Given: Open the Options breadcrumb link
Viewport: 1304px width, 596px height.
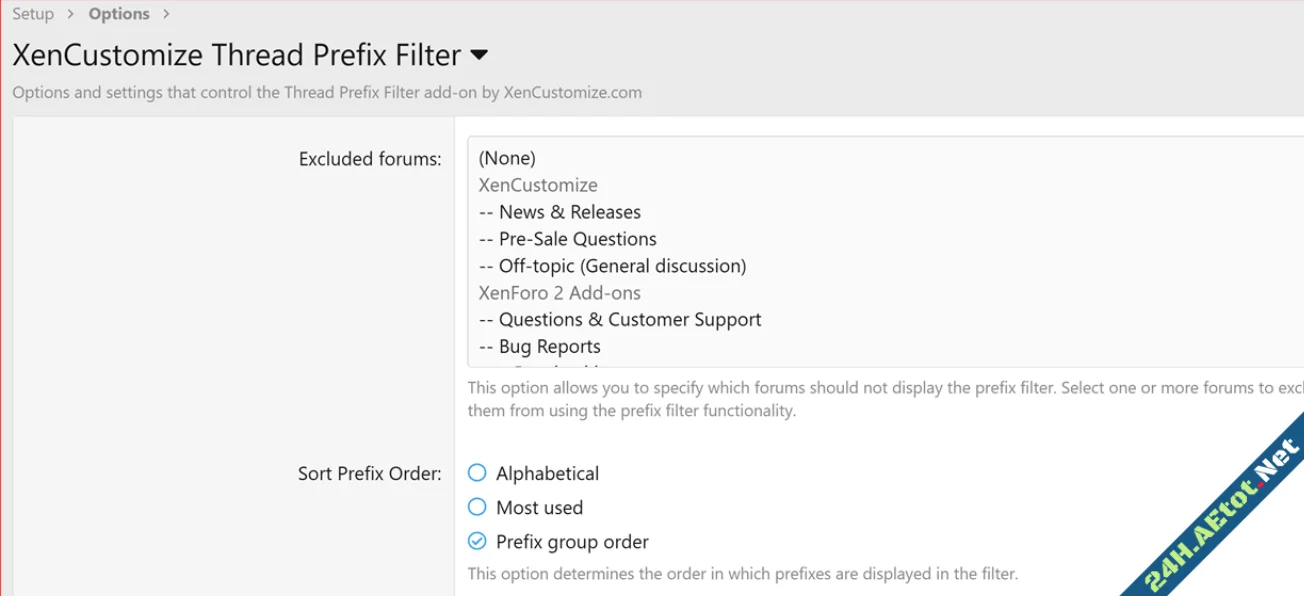Looking at the screenshot, I should click(119, 14).
